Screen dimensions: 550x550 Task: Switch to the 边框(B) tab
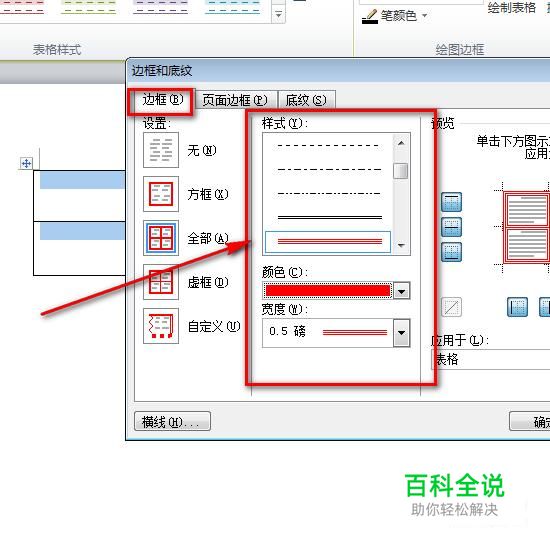[x=162, y=100]
